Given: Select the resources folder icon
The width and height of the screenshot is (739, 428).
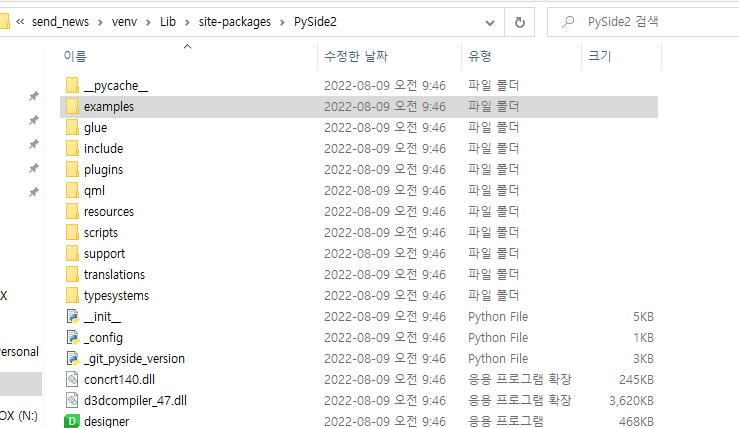Looking at the screenshot, I should tap(72, 211).
